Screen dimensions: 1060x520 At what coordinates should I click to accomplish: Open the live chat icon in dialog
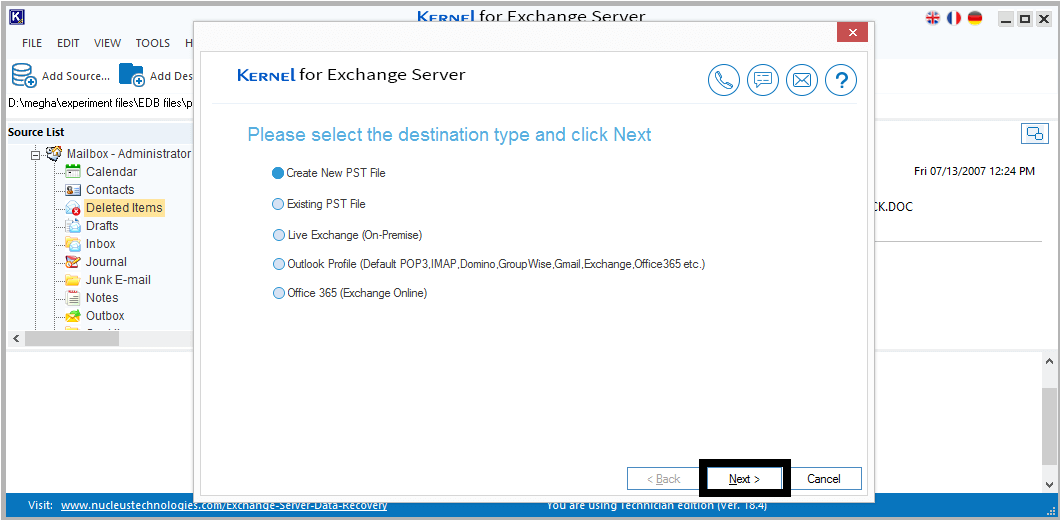tap(763, 80)
